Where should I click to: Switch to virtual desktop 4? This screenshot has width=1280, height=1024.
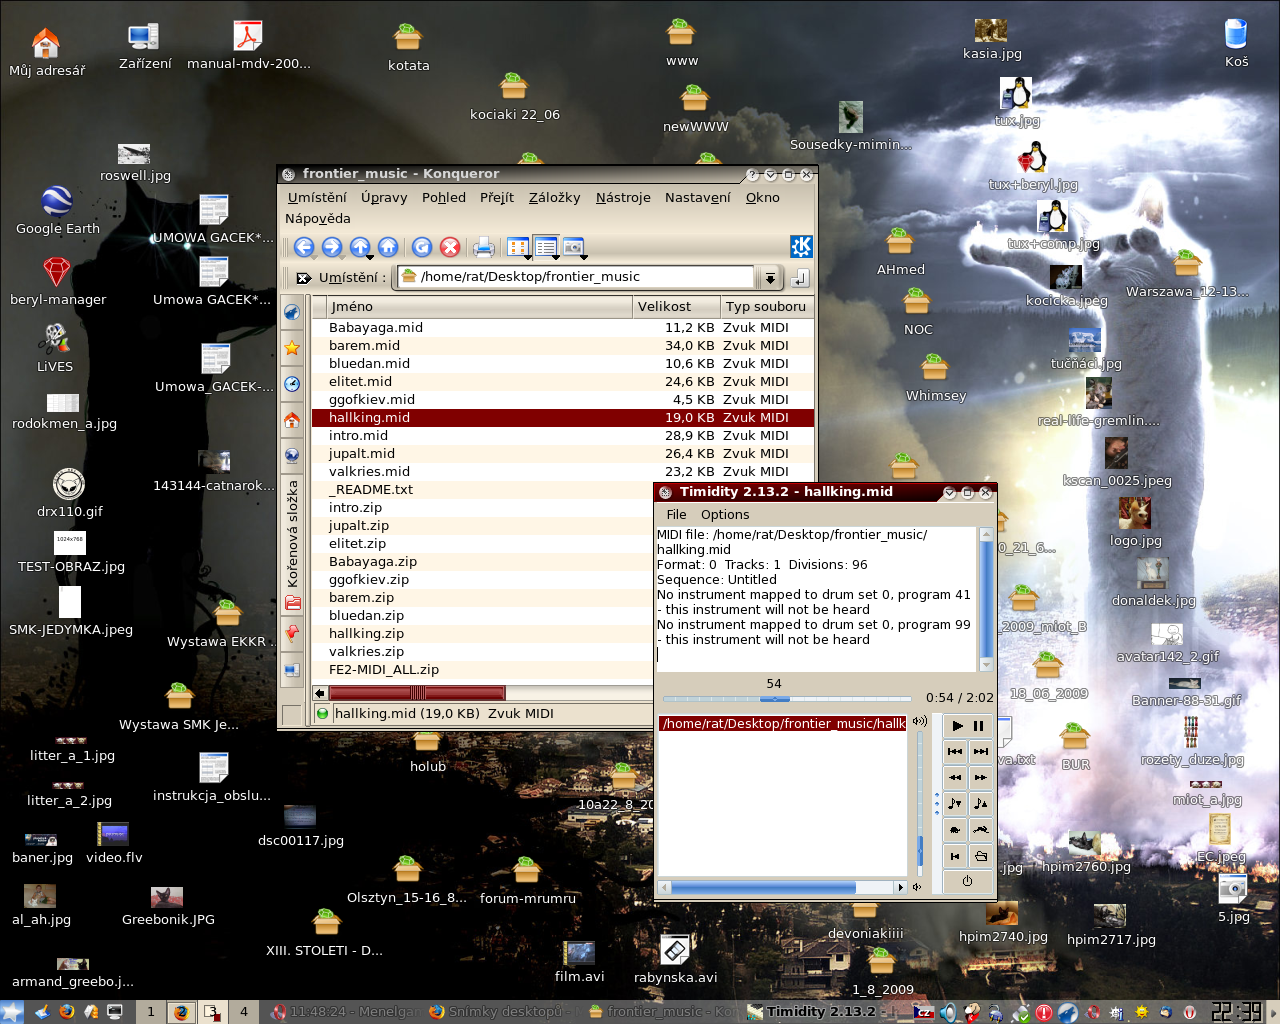pyautogui.click(x=244, y=1012)
